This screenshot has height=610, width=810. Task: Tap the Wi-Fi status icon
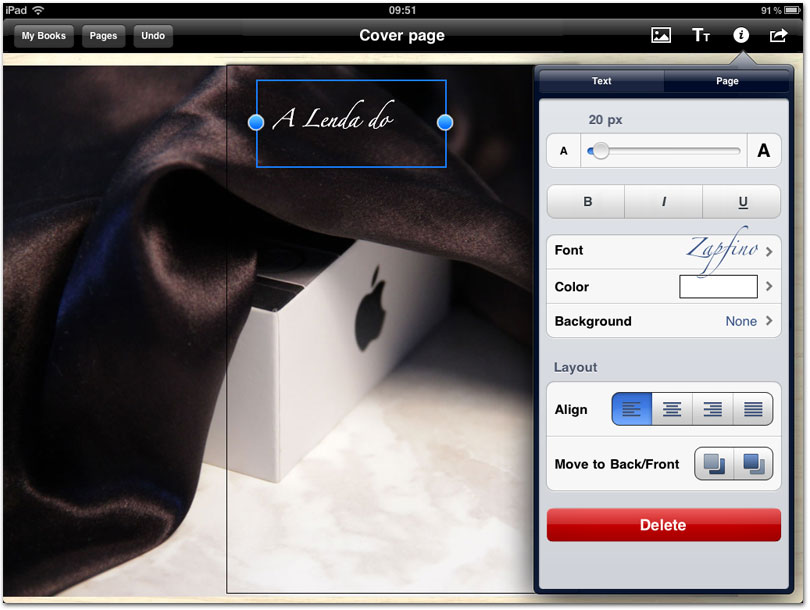(x=38, y=10)
